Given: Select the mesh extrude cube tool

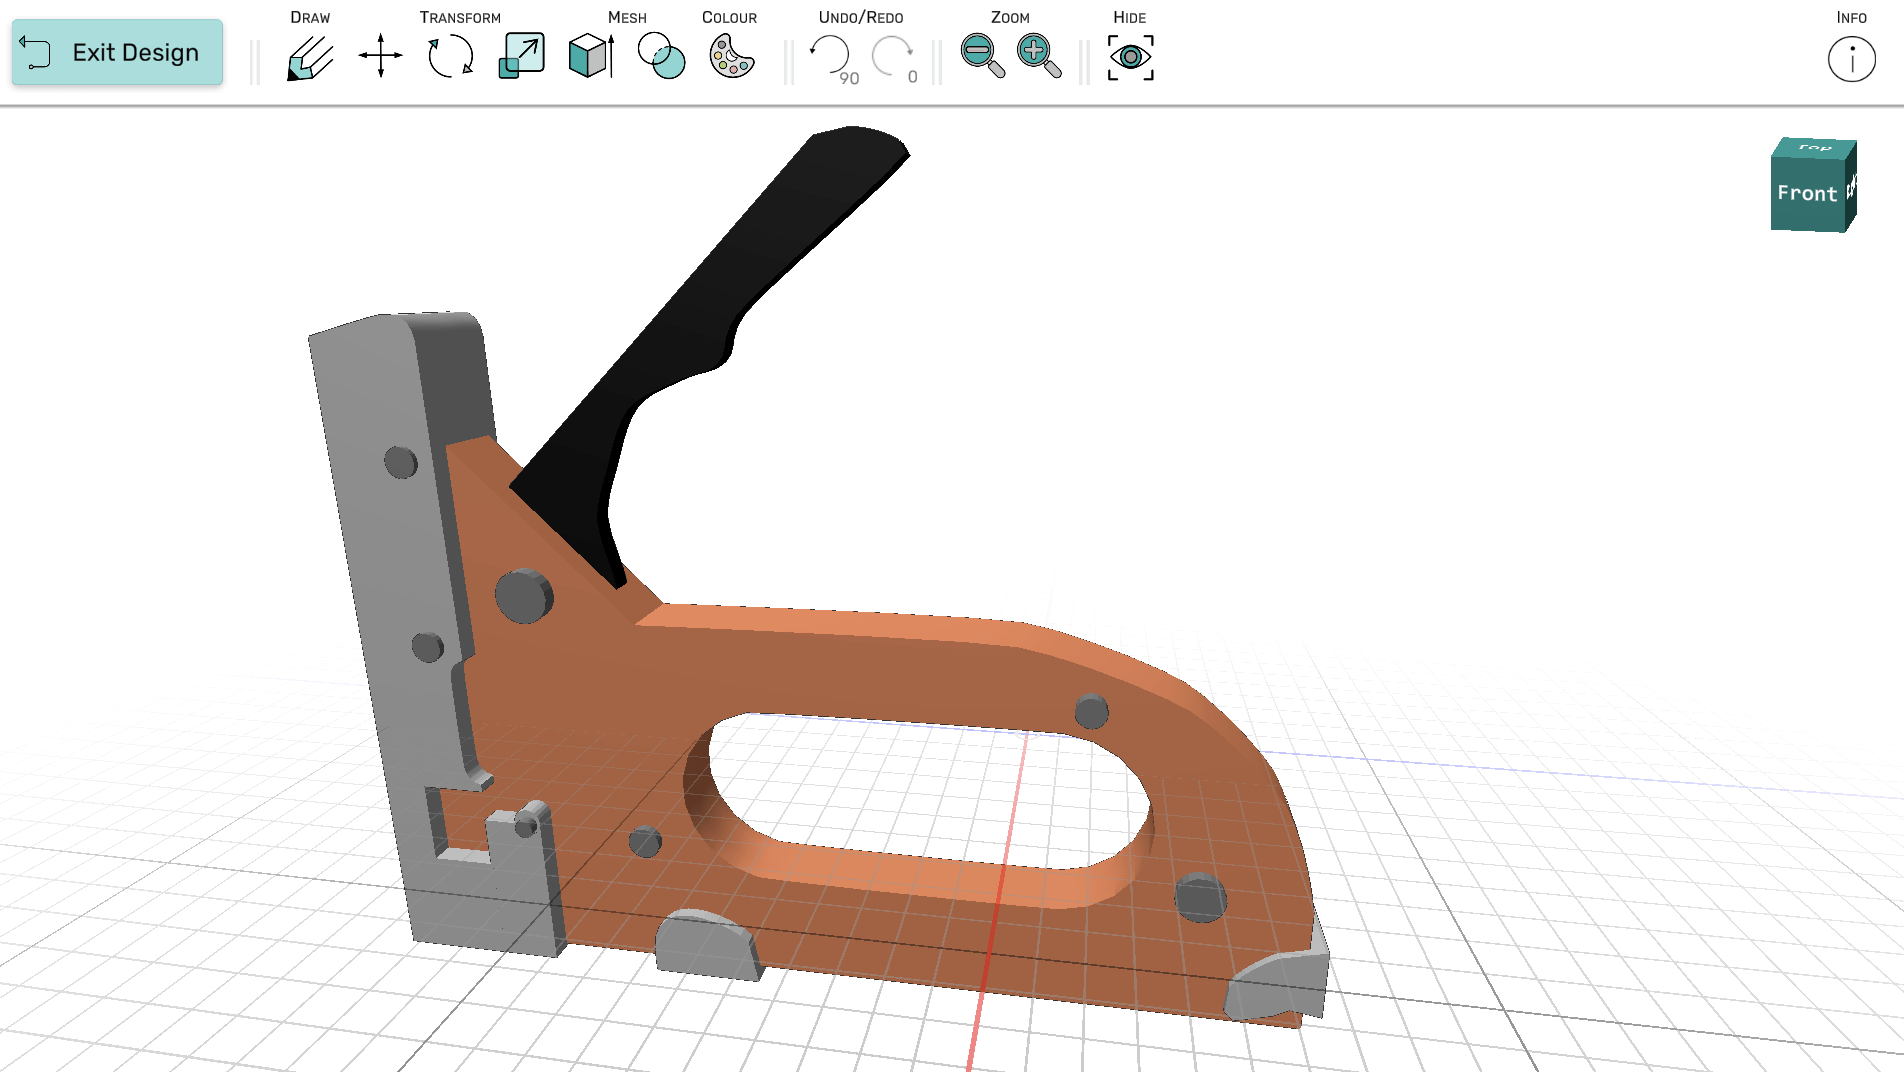Looking at the screenshot, I should click(x=591, y=56).
